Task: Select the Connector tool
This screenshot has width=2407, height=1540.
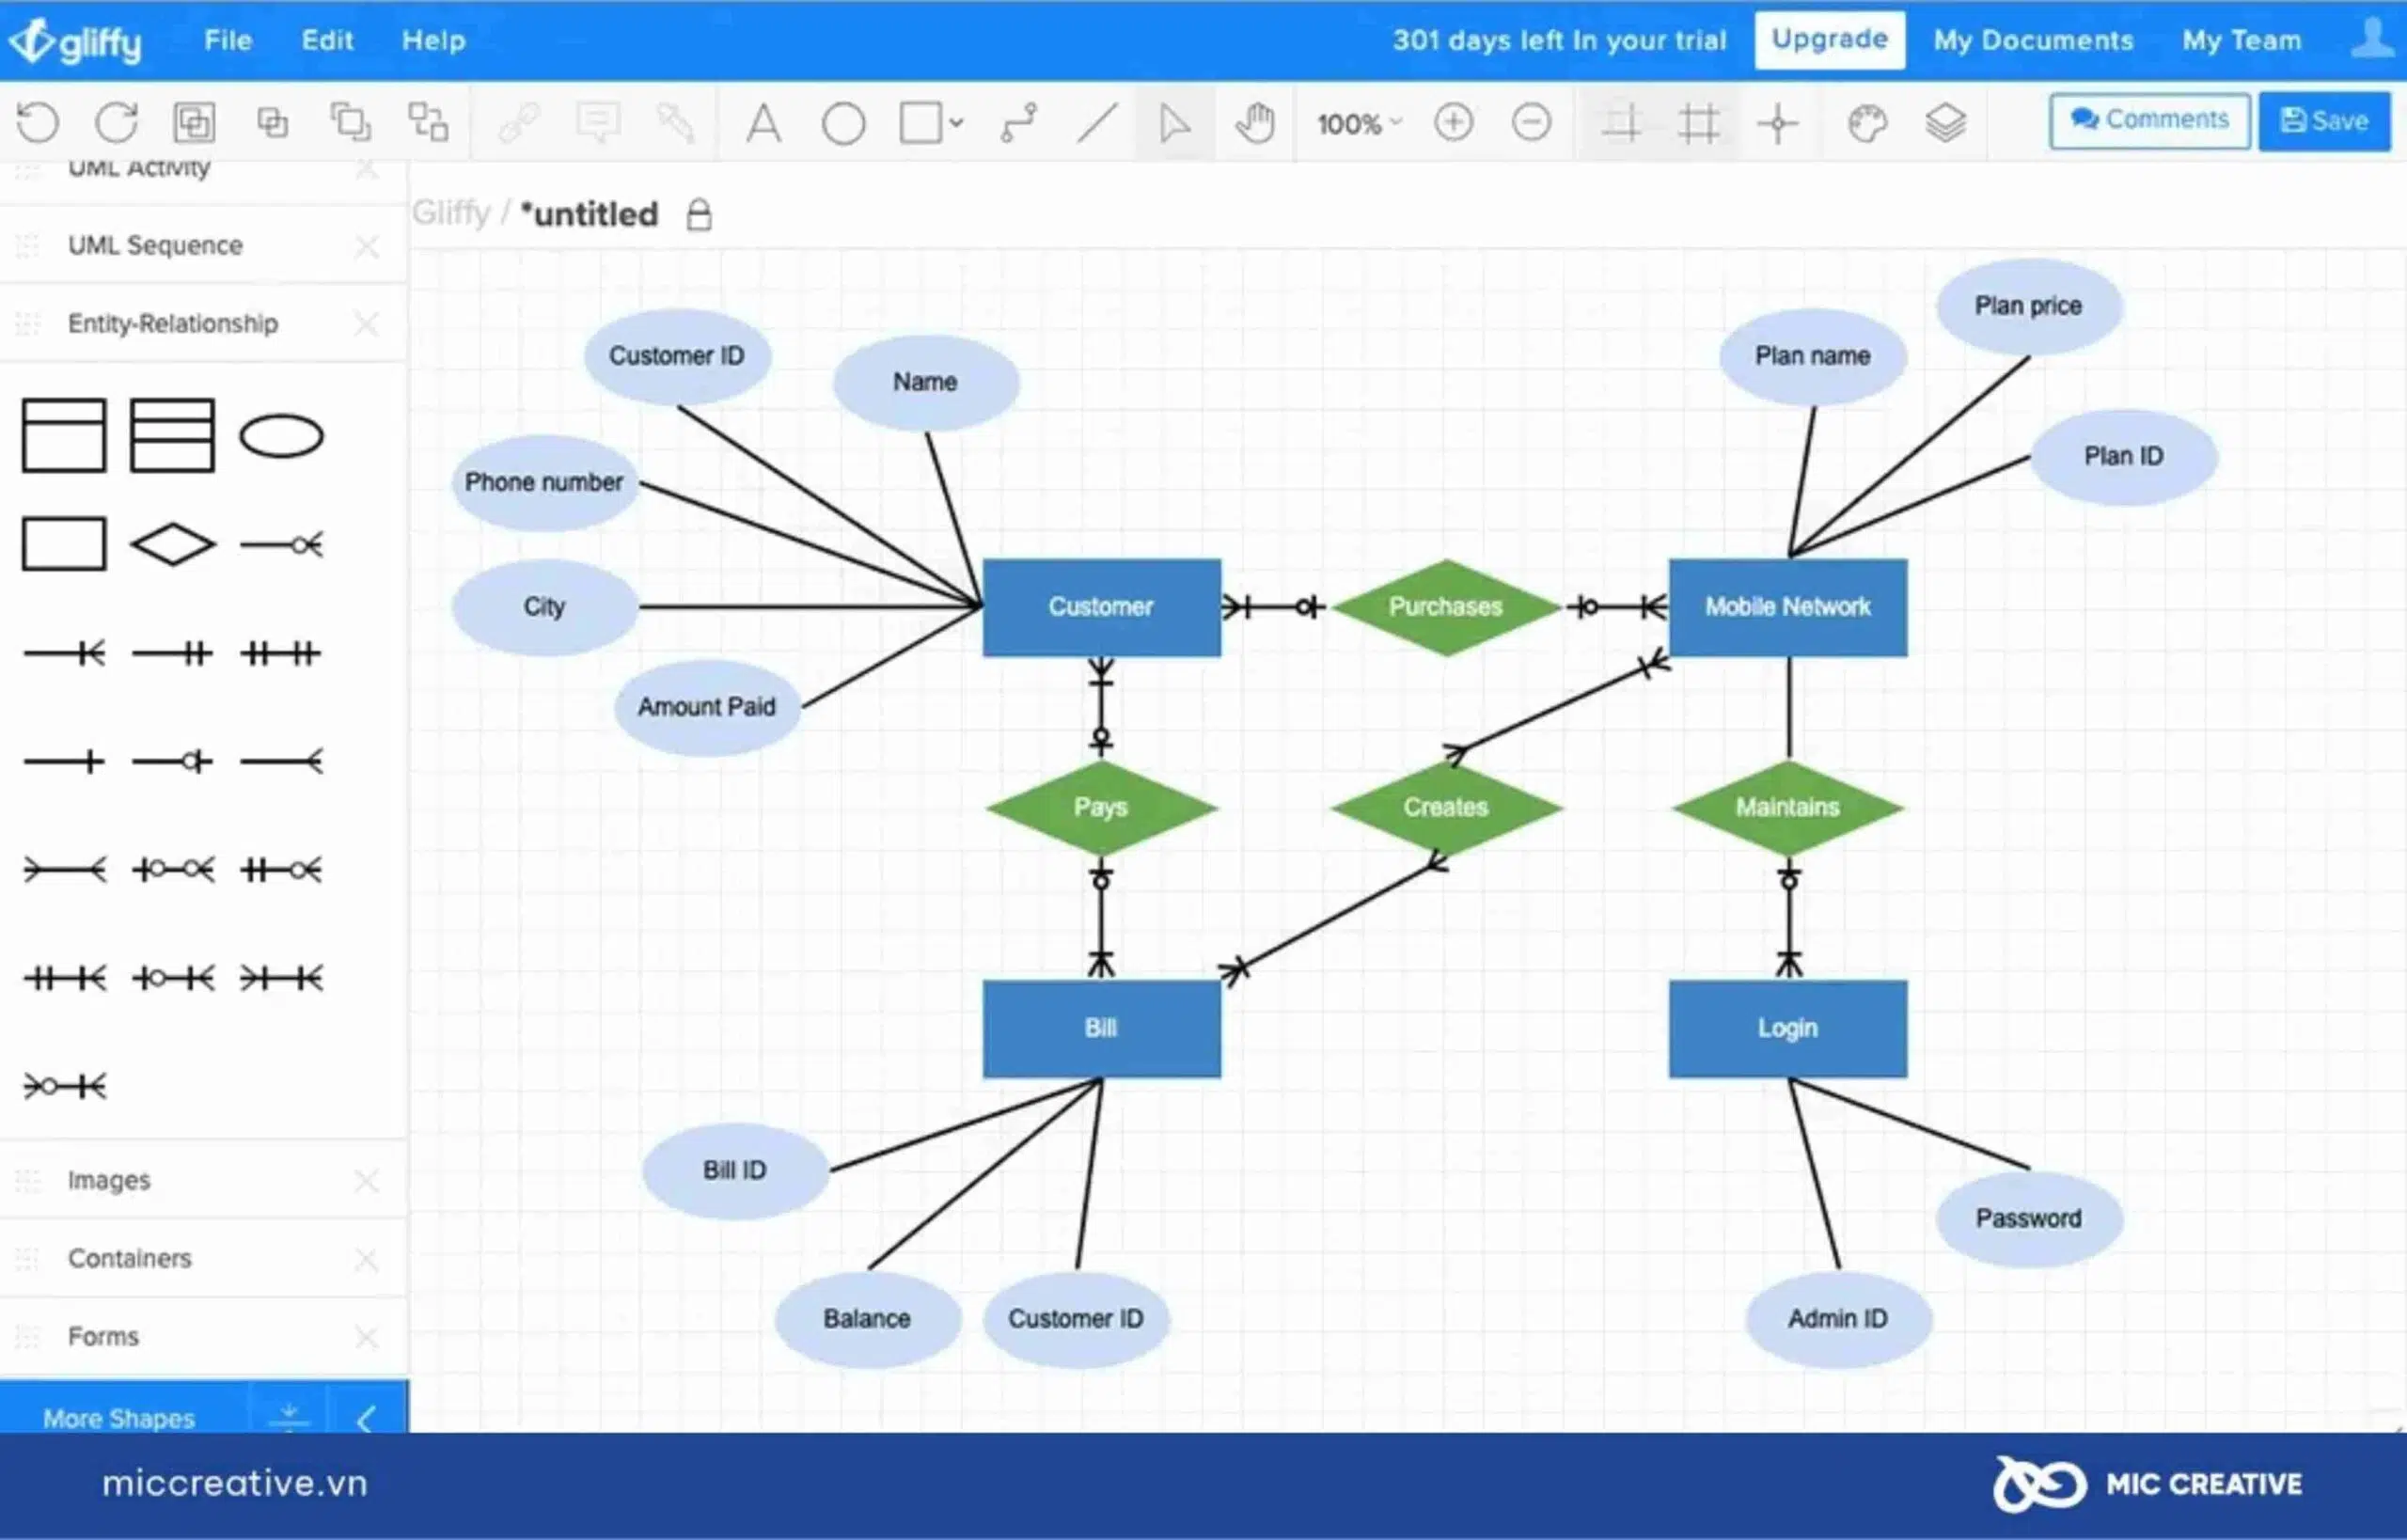Action: click(1019, 123)
